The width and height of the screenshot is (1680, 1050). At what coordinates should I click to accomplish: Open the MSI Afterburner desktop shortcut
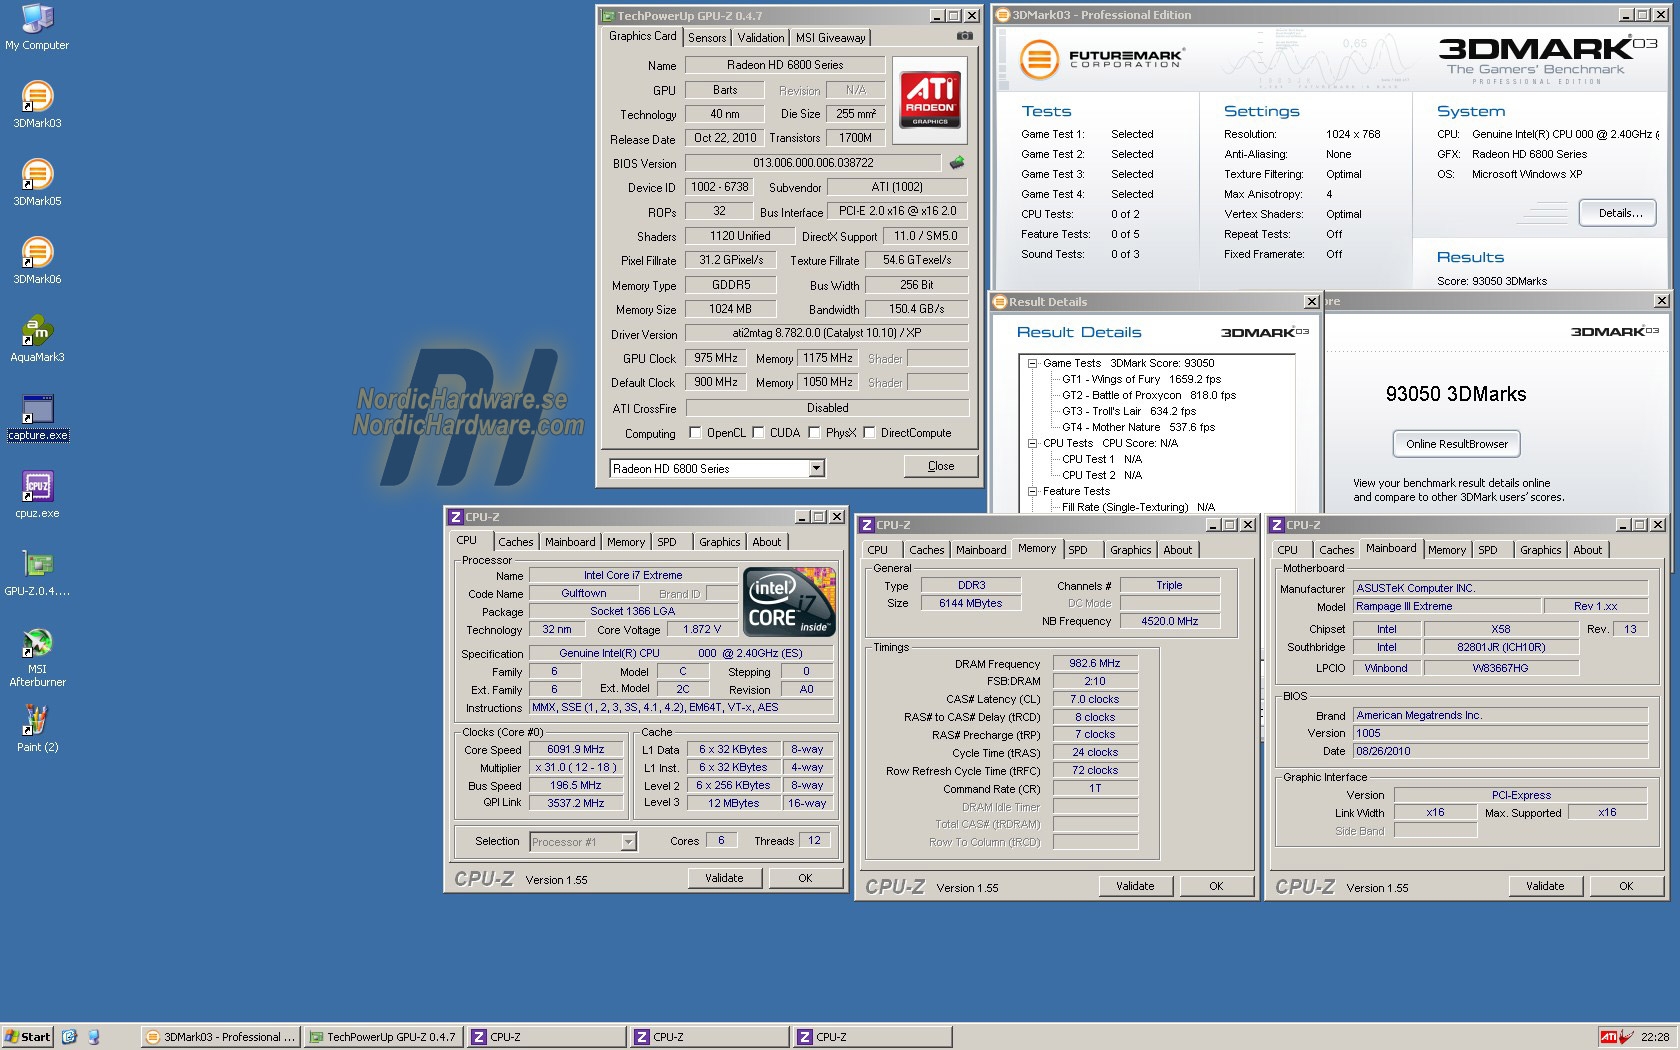coord(37,643)
